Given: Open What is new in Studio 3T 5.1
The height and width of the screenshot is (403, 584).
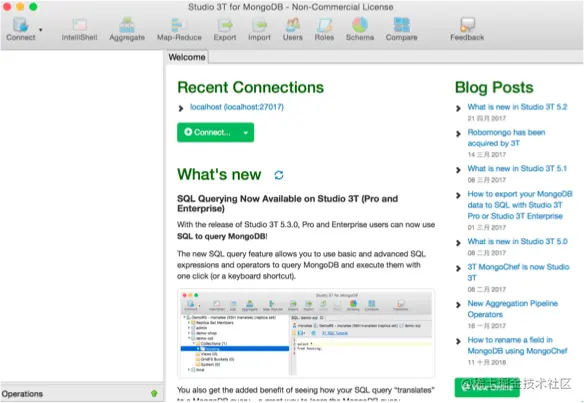Looking at the screenshot, I should point(517,169).
